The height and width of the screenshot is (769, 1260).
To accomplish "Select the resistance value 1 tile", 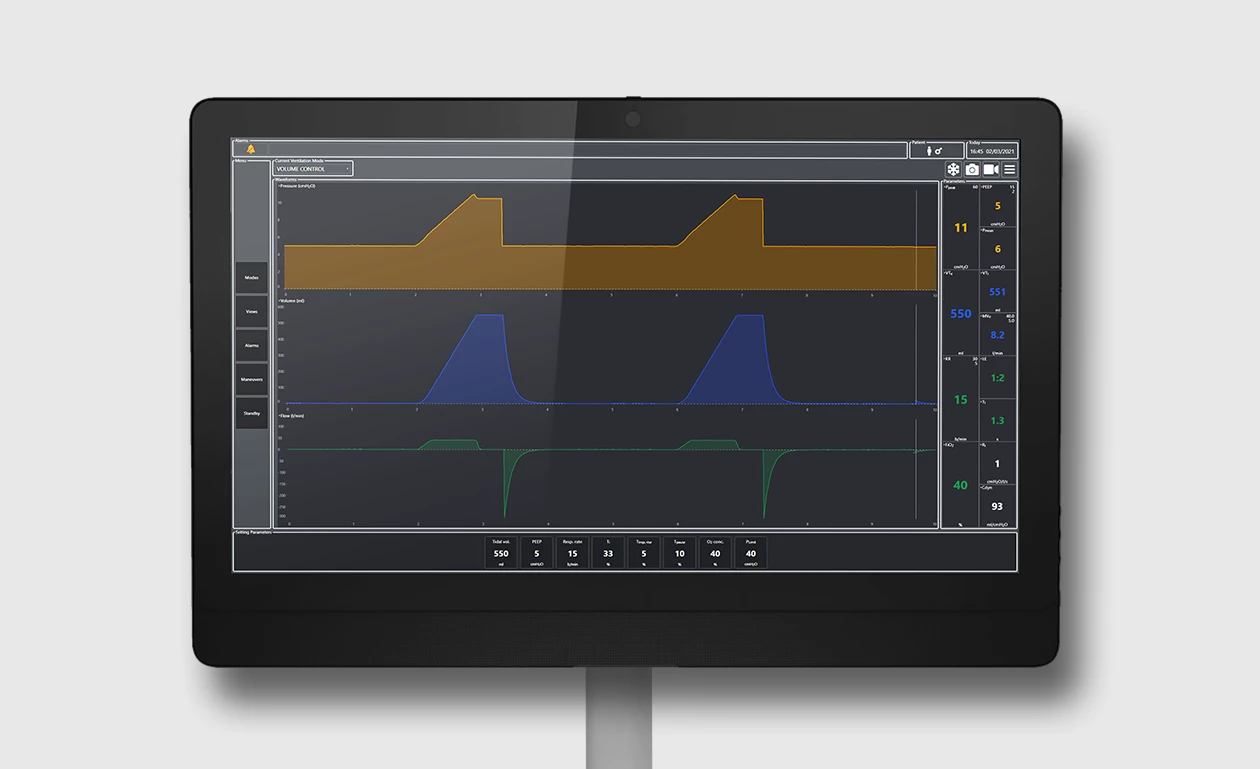I will (998, 463).
